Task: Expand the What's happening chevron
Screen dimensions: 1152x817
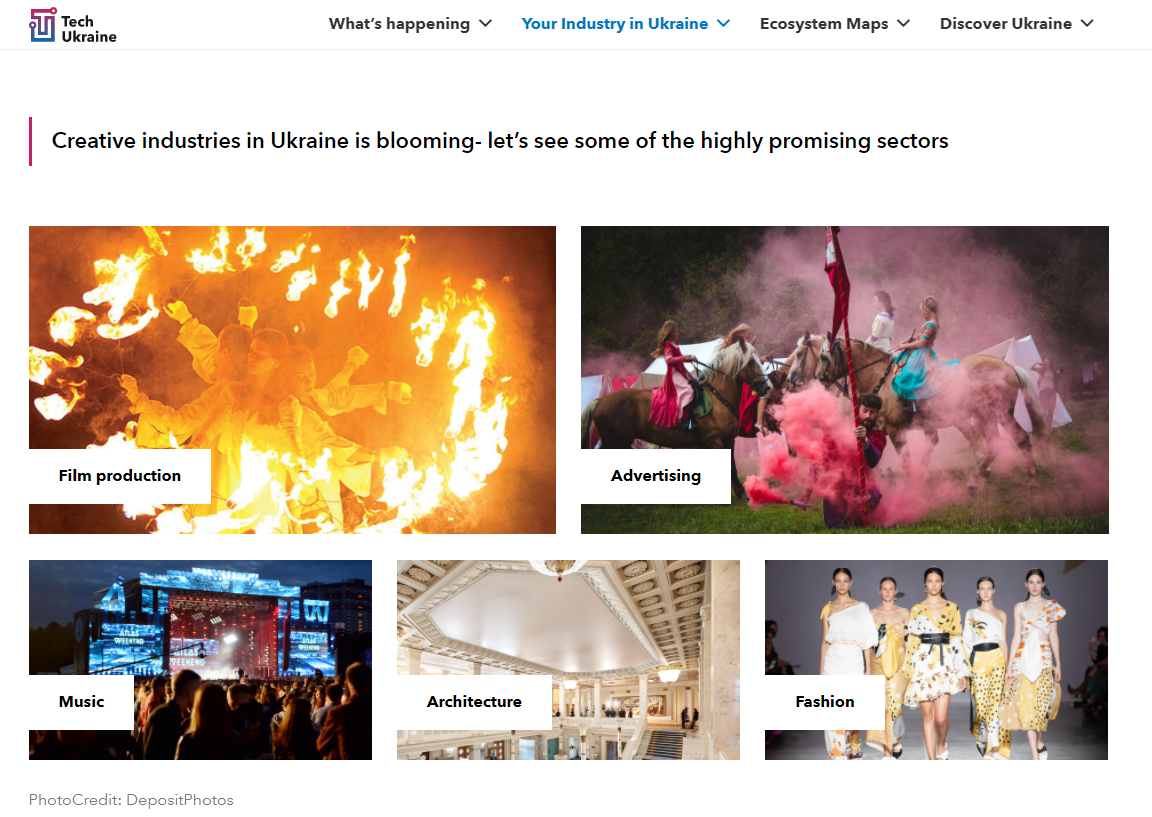Action: pos(486,24)
